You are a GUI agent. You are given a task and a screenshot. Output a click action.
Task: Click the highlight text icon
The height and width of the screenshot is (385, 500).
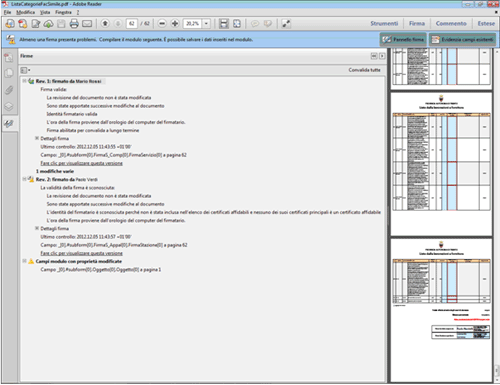(268, 24)
